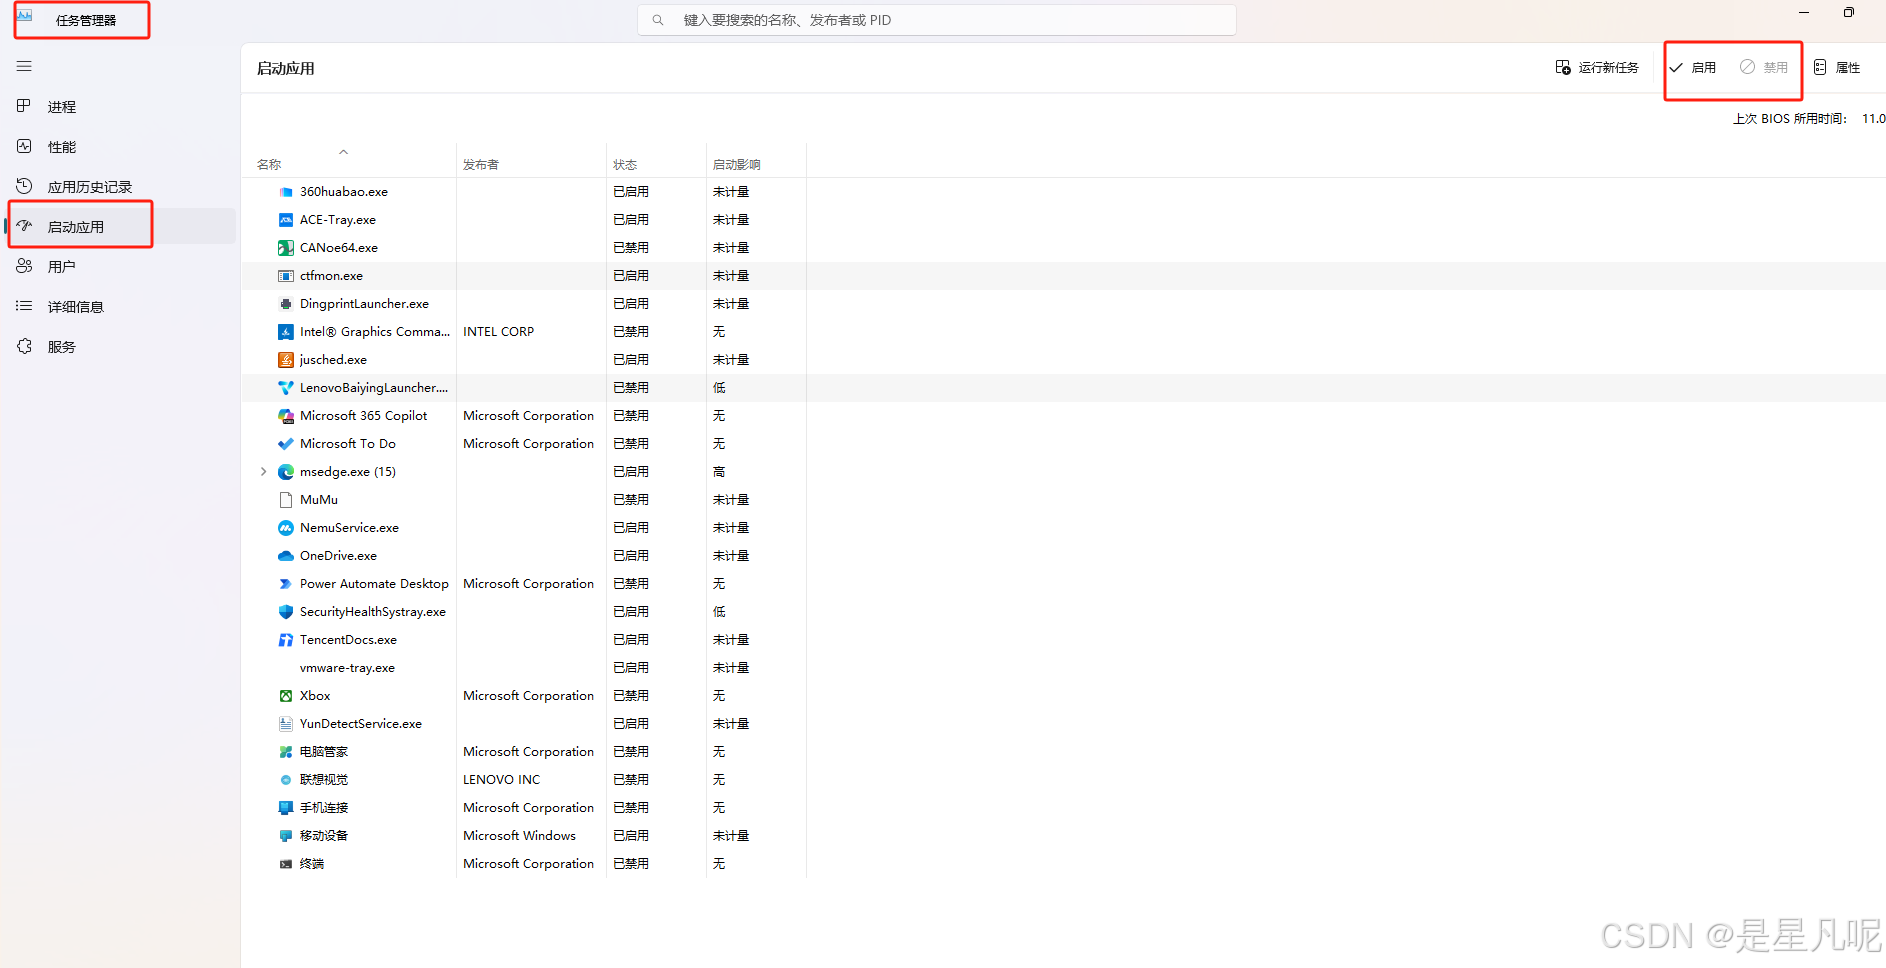Image resolution: width=1886 pixels, height=968 pixels.
Task: Click the msedge.exe Edge icon
Action: [286, 472]
